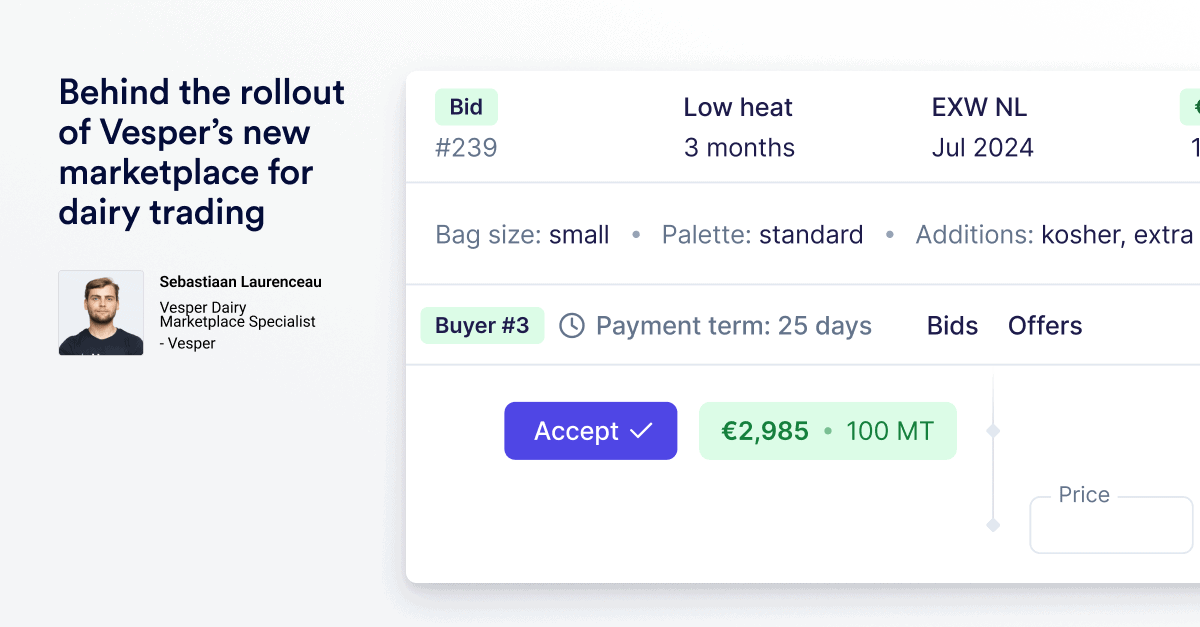Click the article headline about Vesper's marketplace

(202, 152)
